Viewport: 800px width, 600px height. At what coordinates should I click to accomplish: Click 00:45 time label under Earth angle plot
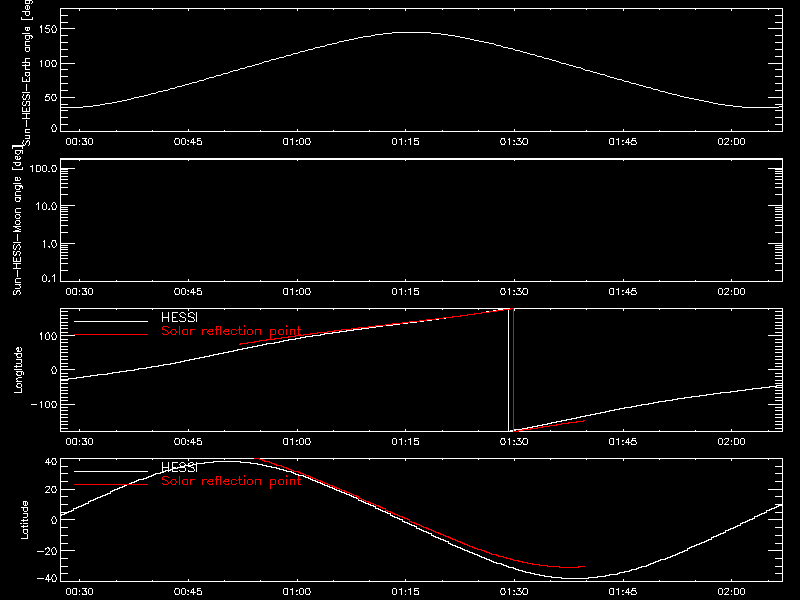[x=188, y=142]
